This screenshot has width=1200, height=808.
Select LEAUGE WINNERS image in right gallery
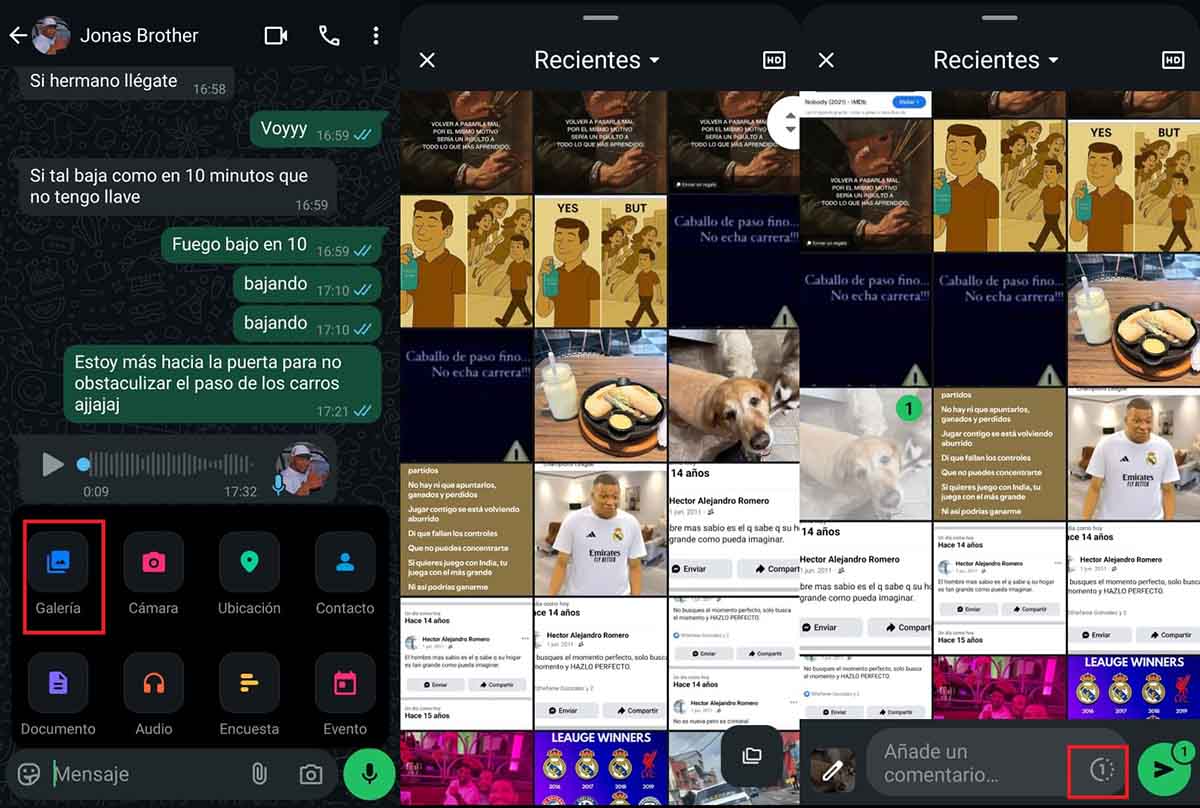(x=1134, y=687)
